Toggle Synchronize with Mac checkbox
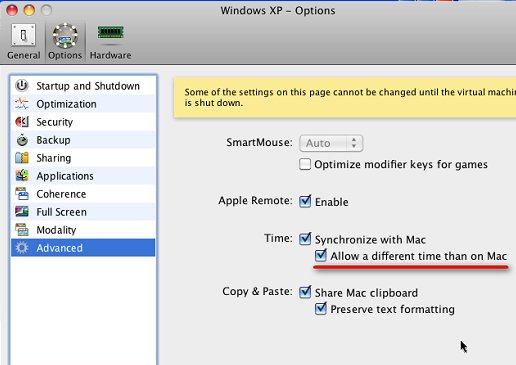 click(305, 239)
